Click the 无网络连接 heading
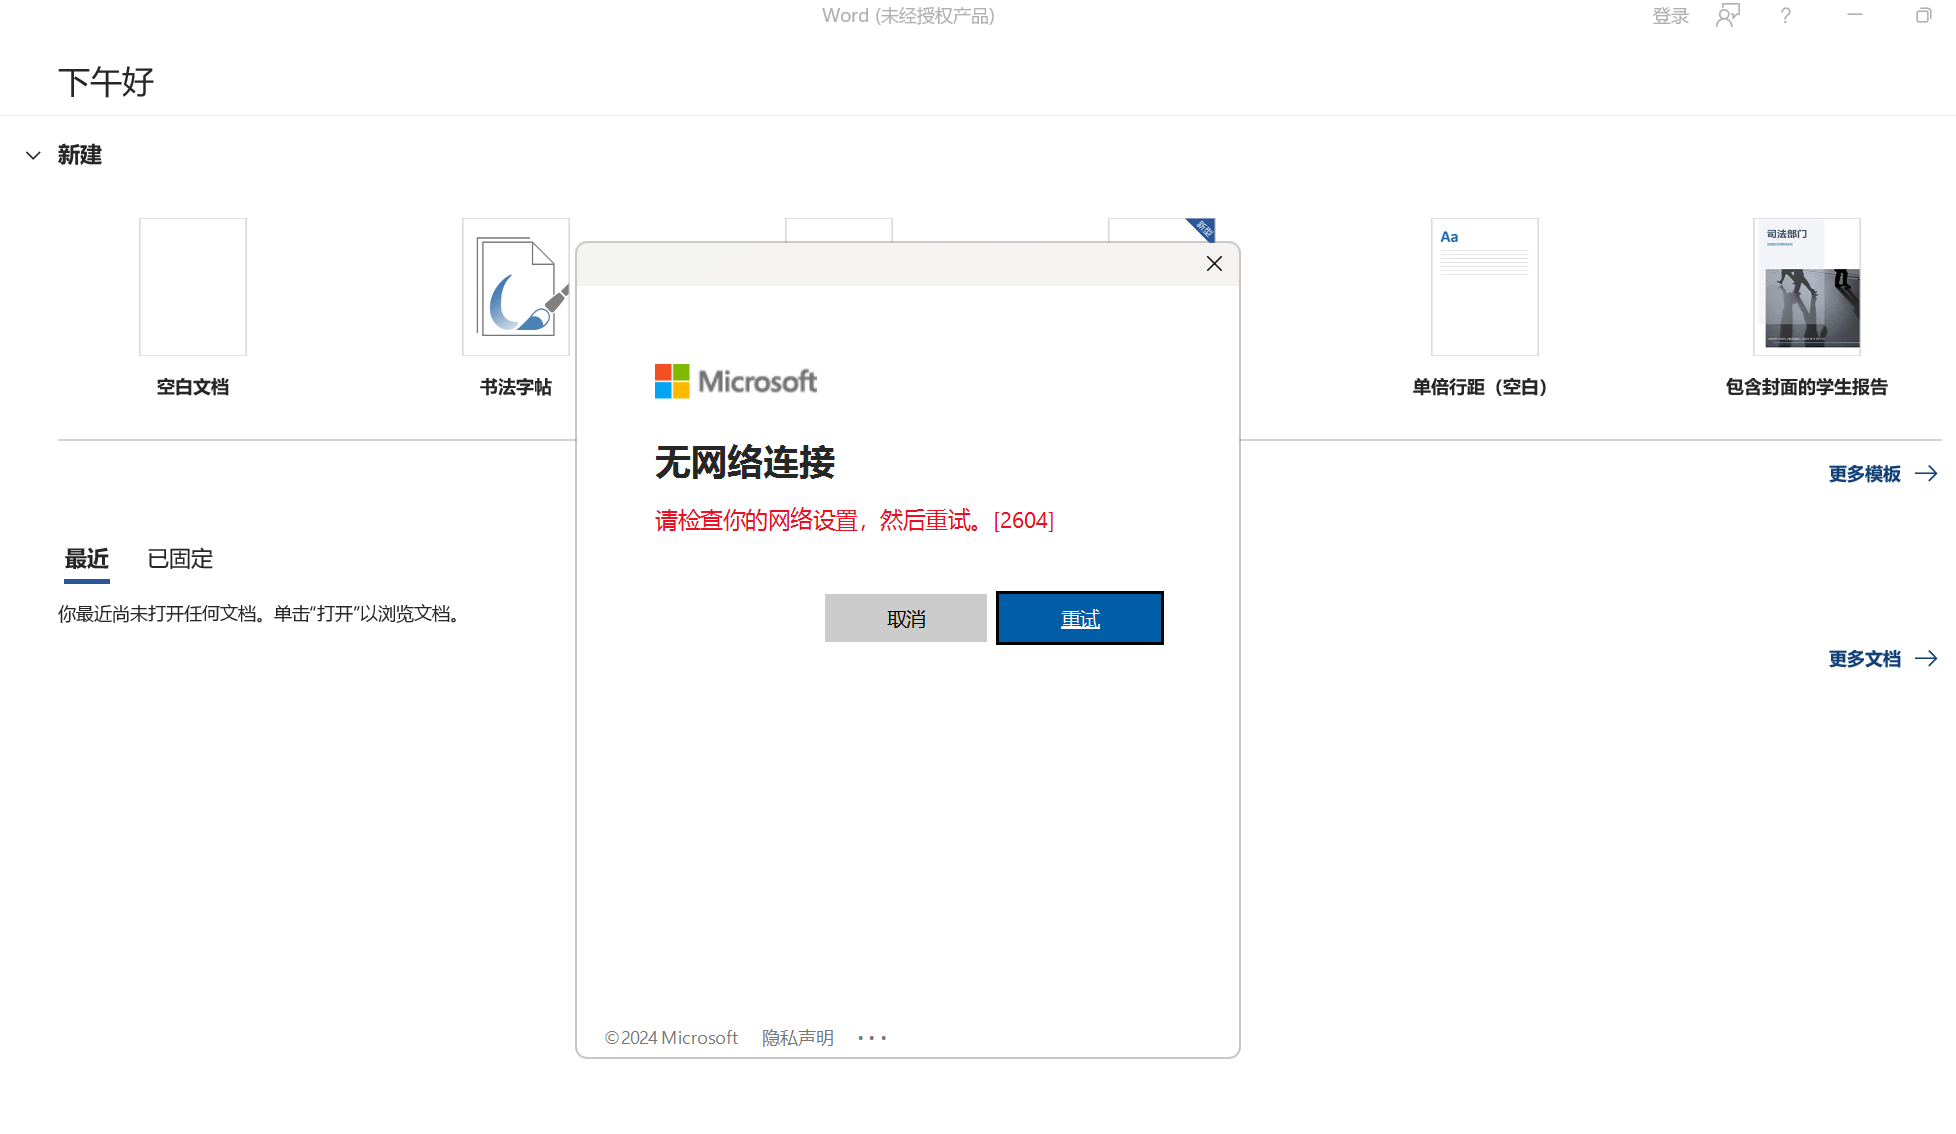 tap(745, 462)
